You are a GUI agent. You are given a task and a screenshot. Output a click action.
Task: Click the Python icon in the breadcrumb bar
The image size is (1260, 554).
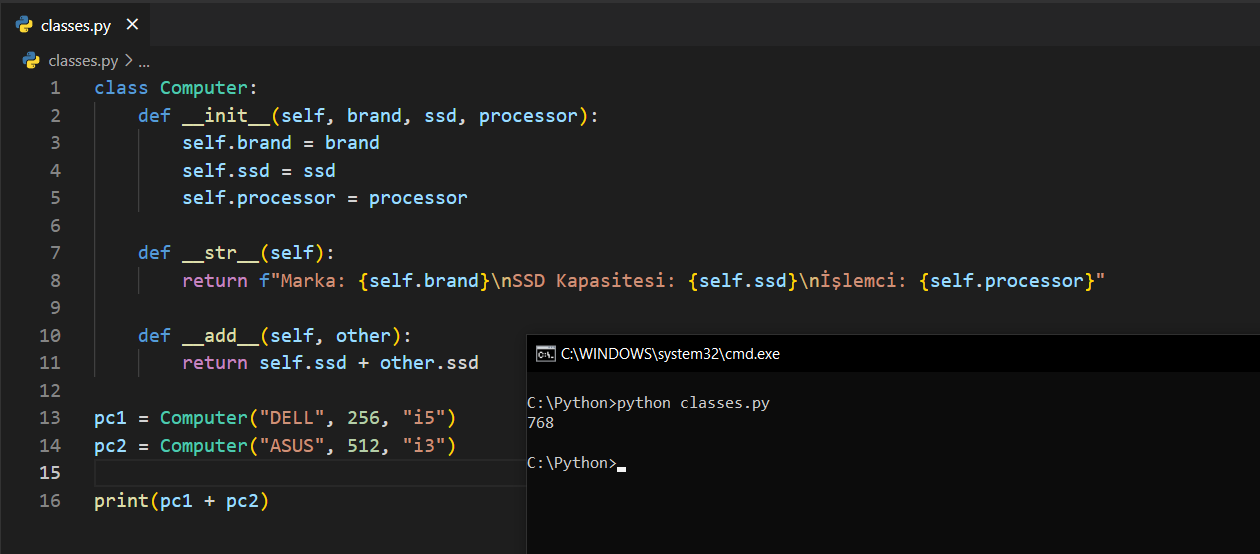click(31, 61)
